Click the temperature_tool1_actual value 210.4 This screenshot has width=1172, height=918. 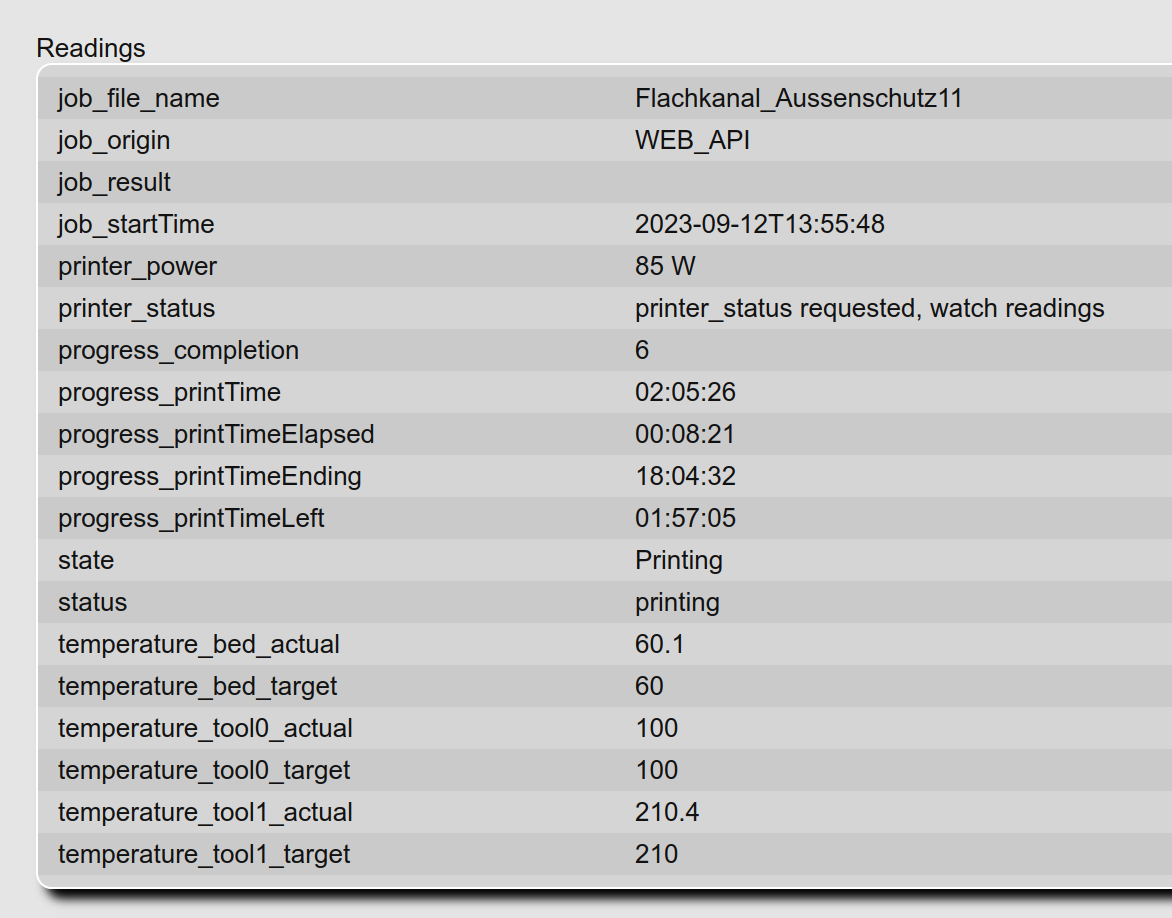(x=667, y=812)
